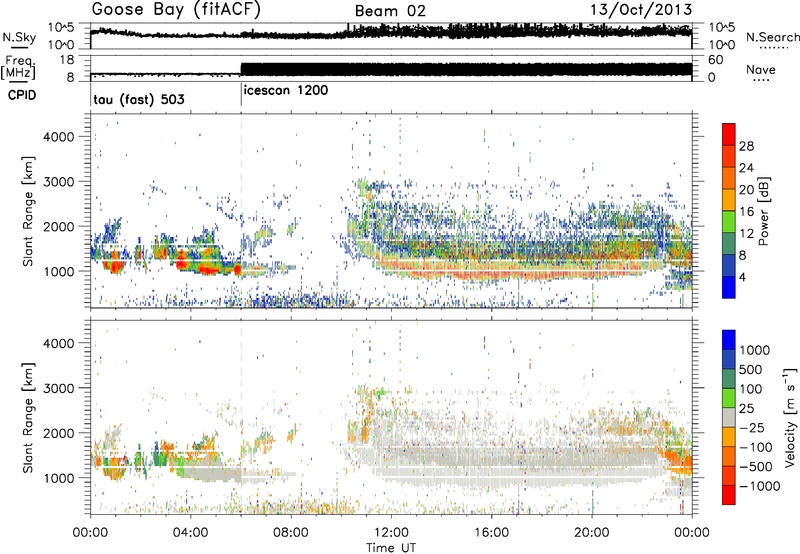Click the '1000' tick on velocity scale
The width and height of the screenshot is (800, 554).
pos(755,350)
